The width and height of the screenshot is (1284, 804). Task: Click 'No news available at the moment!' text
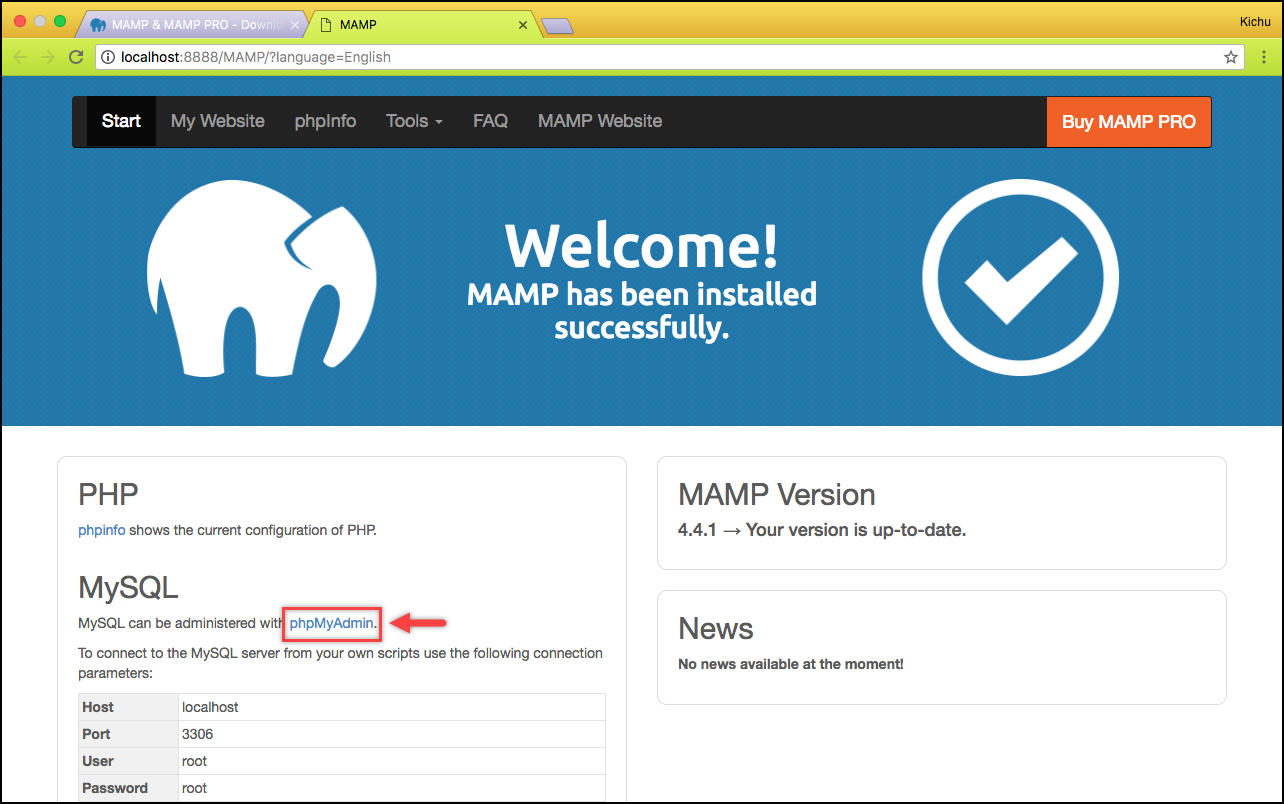791,664
